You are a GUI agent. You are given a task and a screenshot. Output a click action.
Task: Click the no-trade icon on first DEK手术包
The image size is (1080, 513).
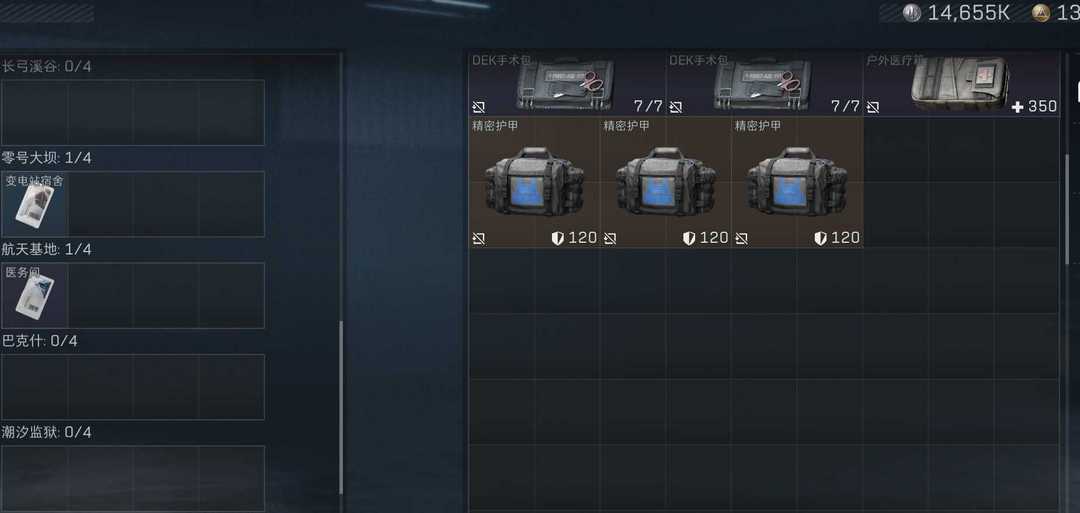coord(479,107)
